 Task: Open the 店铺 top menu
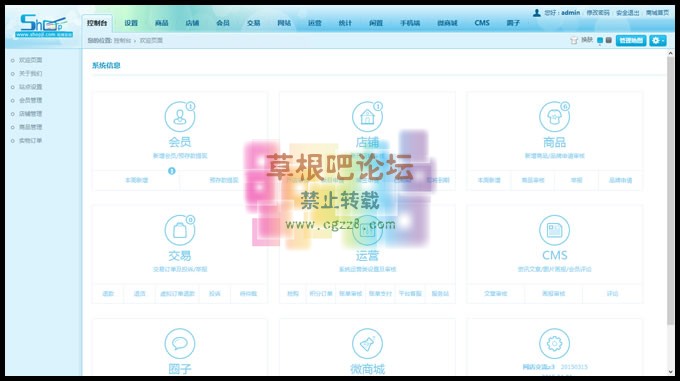pyautogui.click(x=192, y=23)
